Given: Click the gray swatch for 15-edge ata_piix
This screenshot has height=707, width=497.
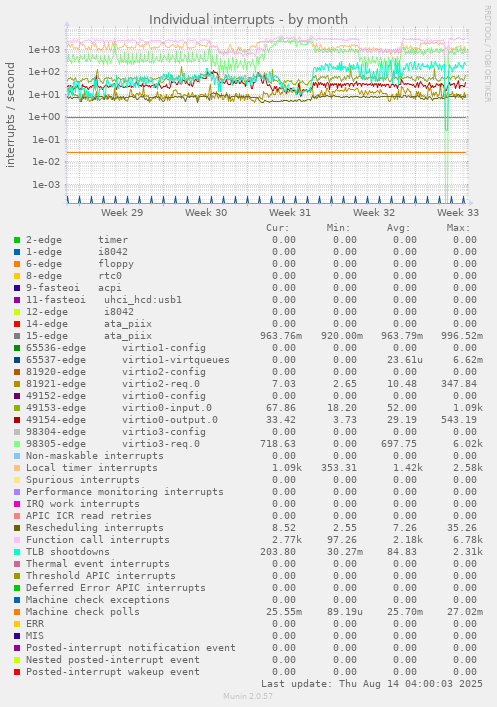Looking at the screenshot, I should (17, 336).
